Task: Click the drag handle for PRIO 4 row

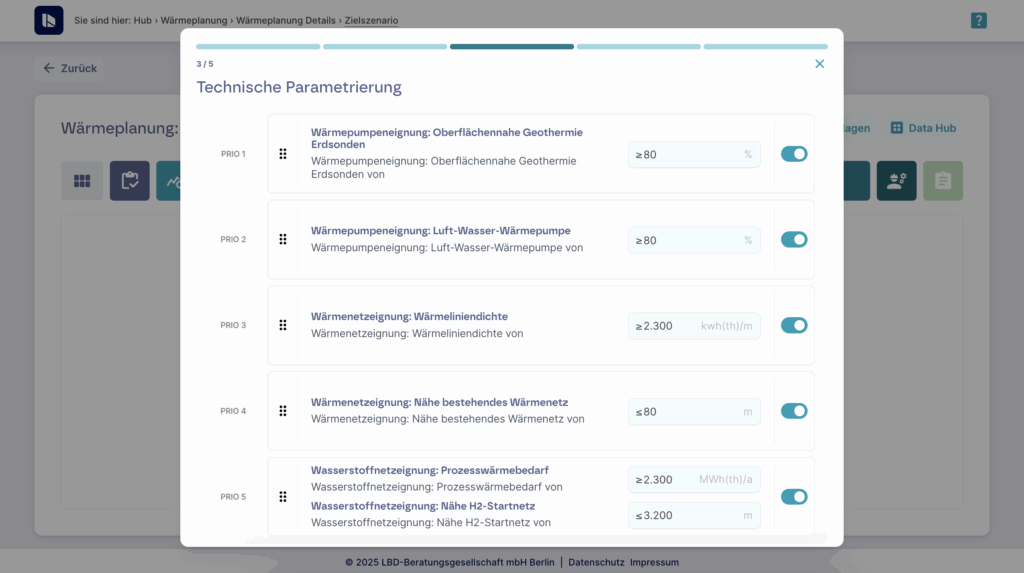Action: coord(283,411)
